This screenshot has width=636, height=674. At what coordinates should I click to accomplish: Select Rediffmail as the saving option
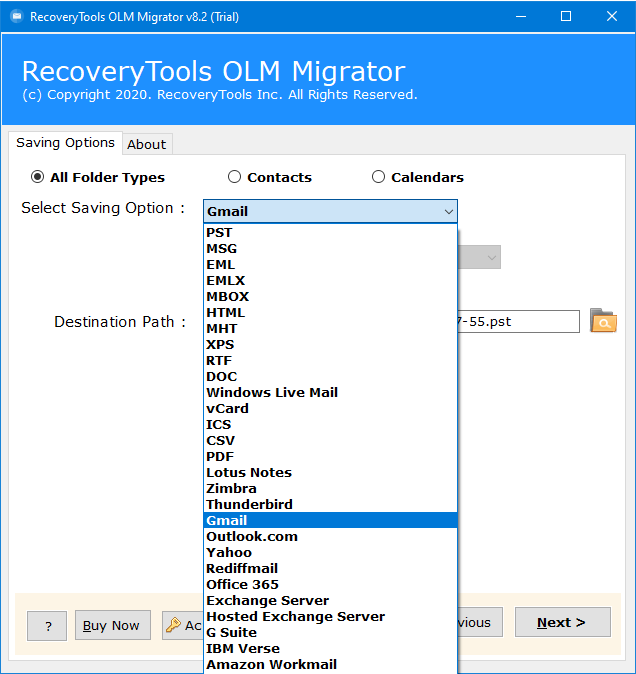point(330,568)
